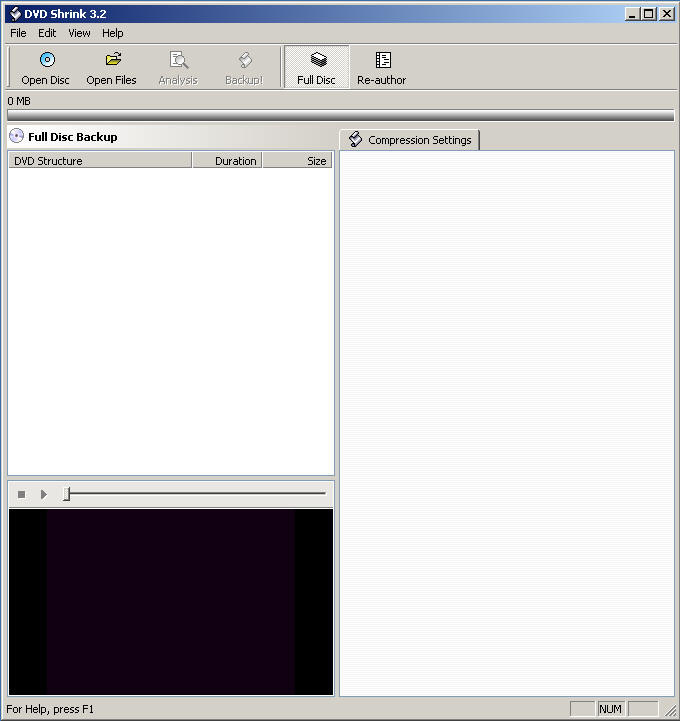Stop the preview playback

pyautogui.click(x=21, y=494)
